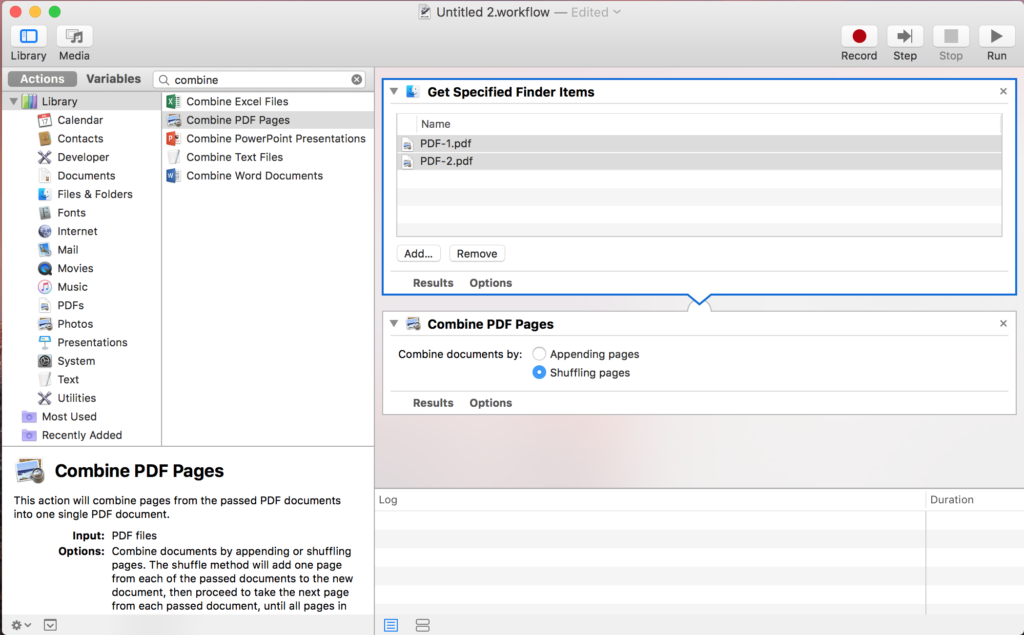Toggle the log list view at bottom
The width and height of the screenshot is (1024, 635).
tap(390, 624)
